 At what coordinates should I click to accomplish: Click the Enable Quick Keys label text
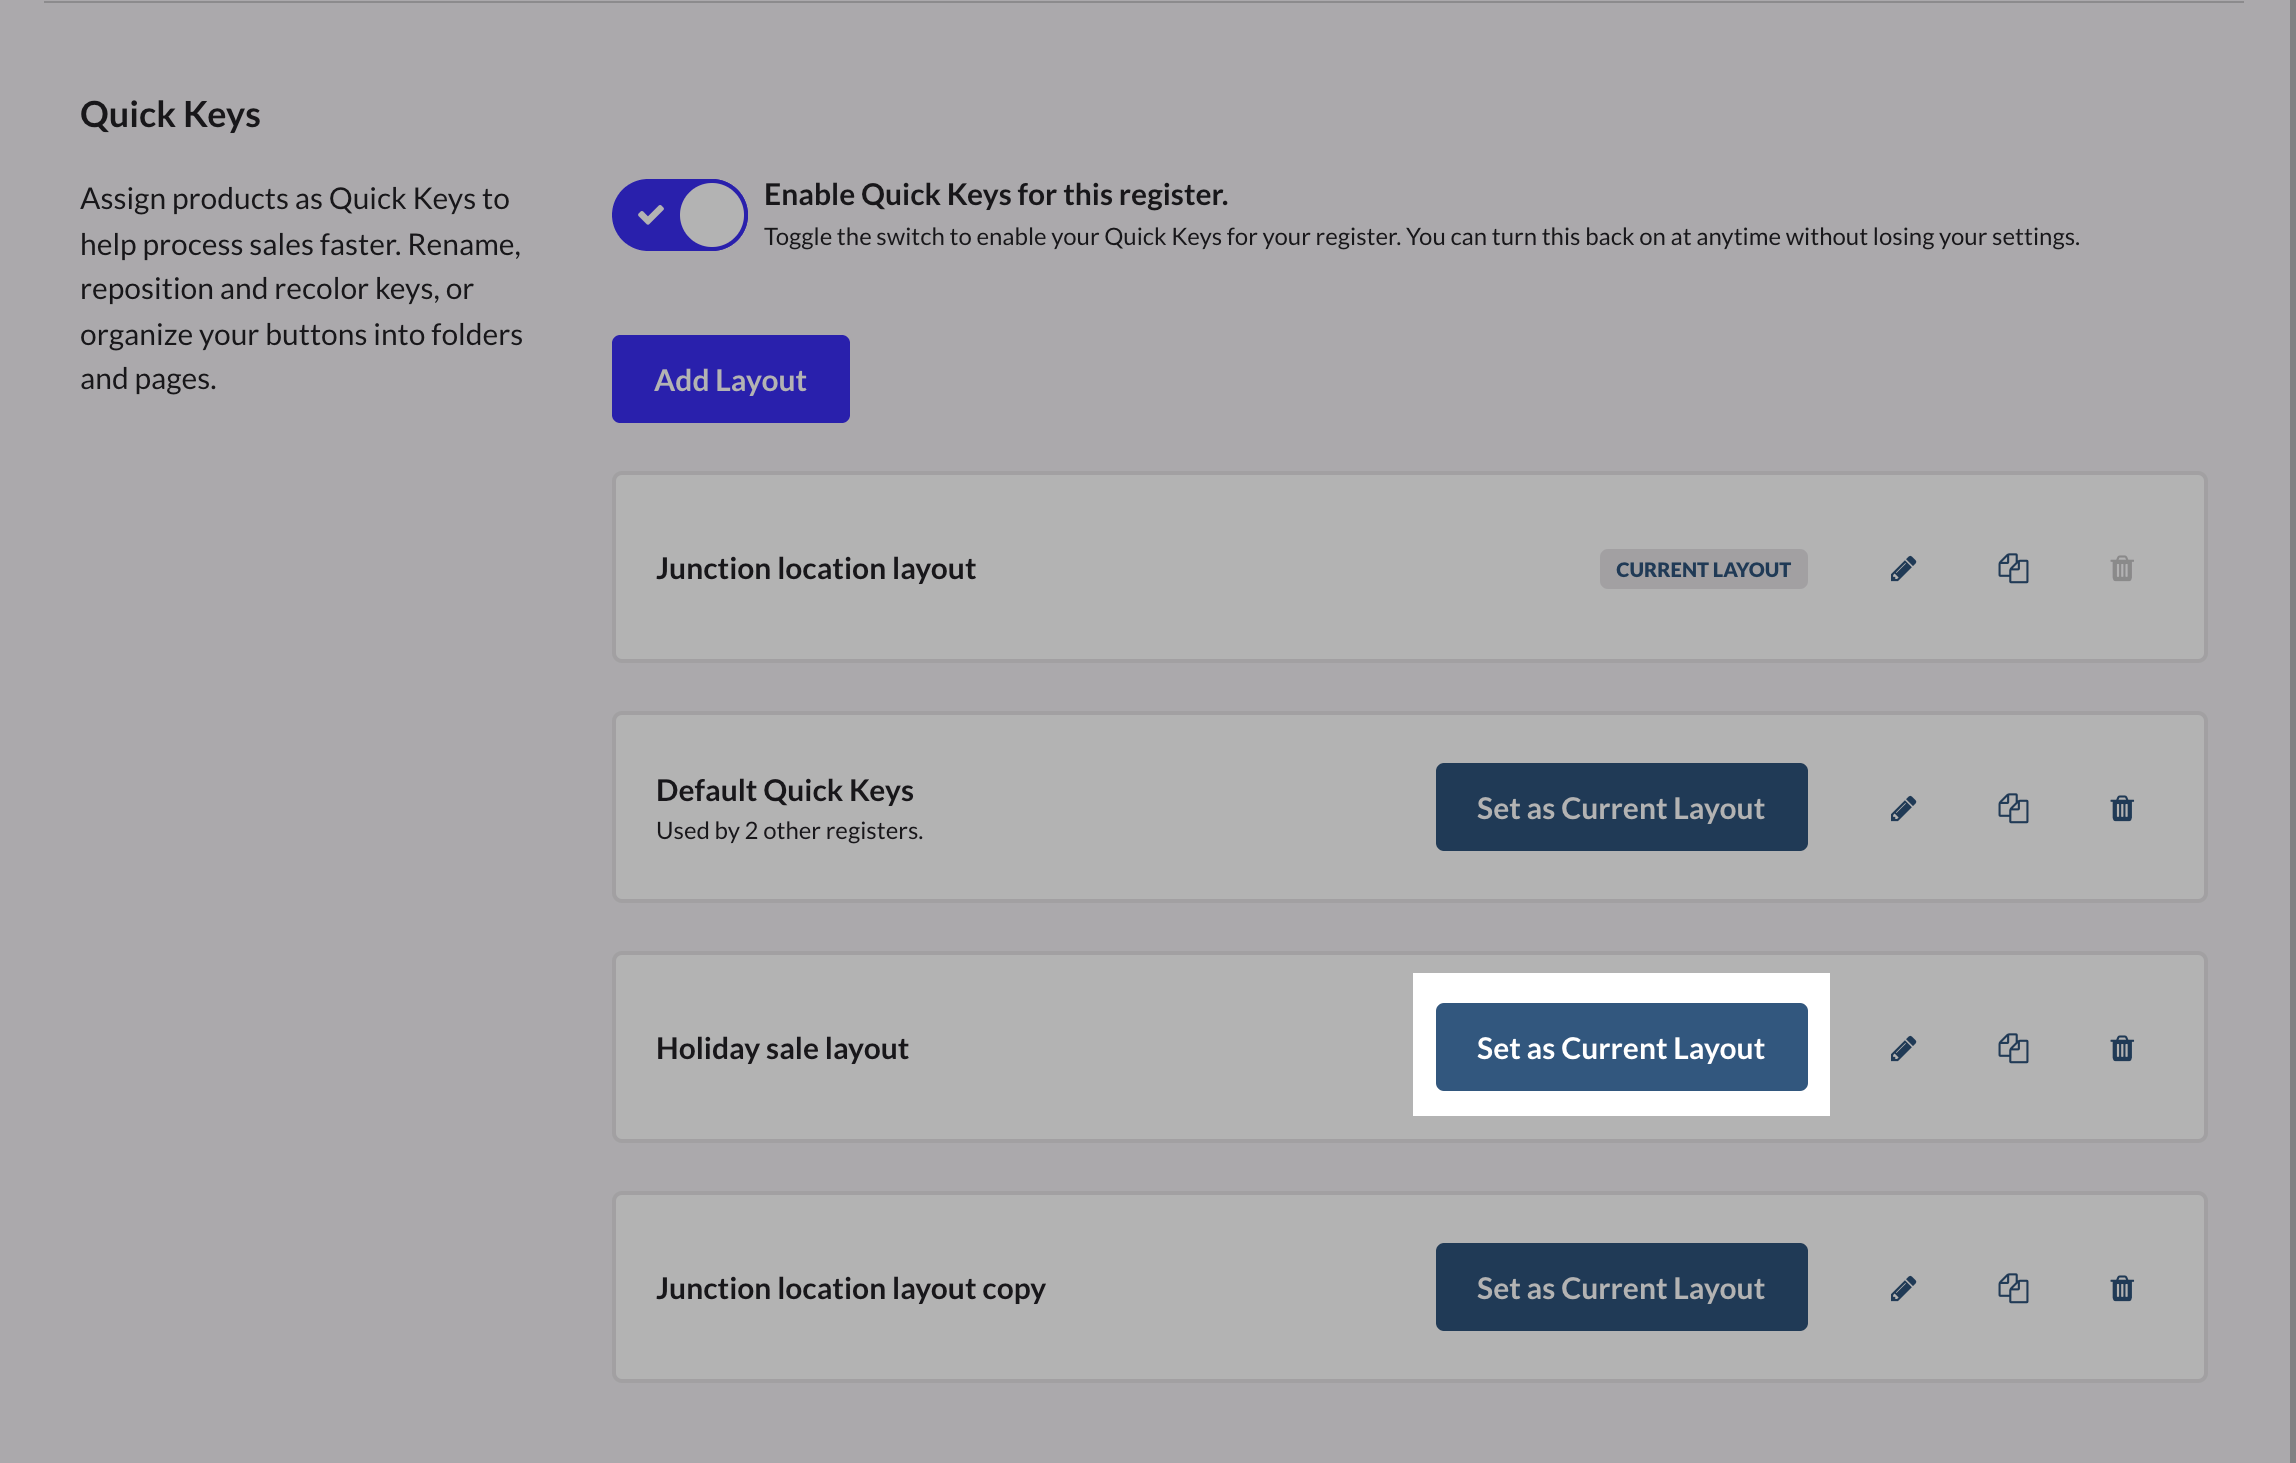995,195
